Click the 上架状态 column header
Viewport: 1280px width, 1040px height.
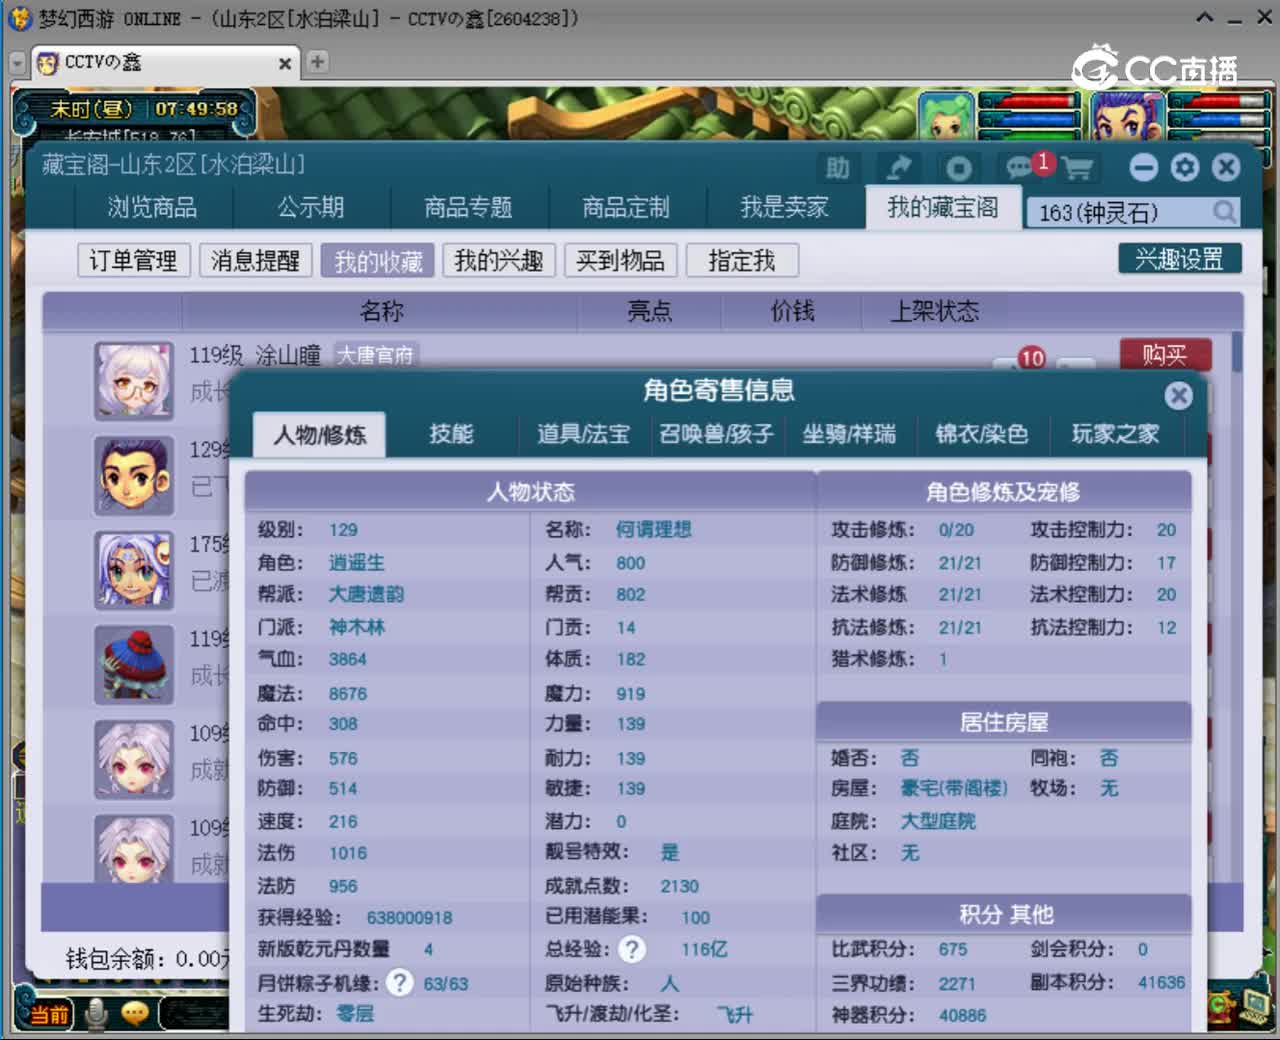(x=935, y=311)
